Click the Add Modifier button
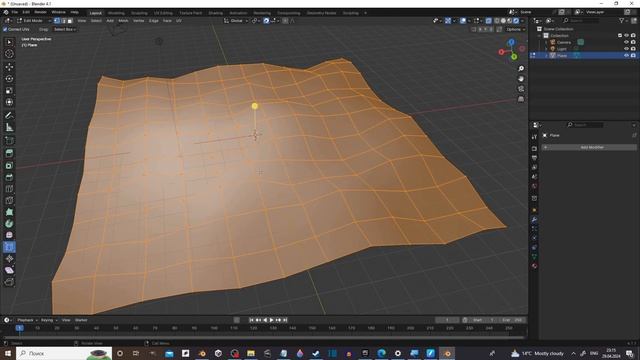The height and width of the screenshot is (360, 640). tap(589, 147)
